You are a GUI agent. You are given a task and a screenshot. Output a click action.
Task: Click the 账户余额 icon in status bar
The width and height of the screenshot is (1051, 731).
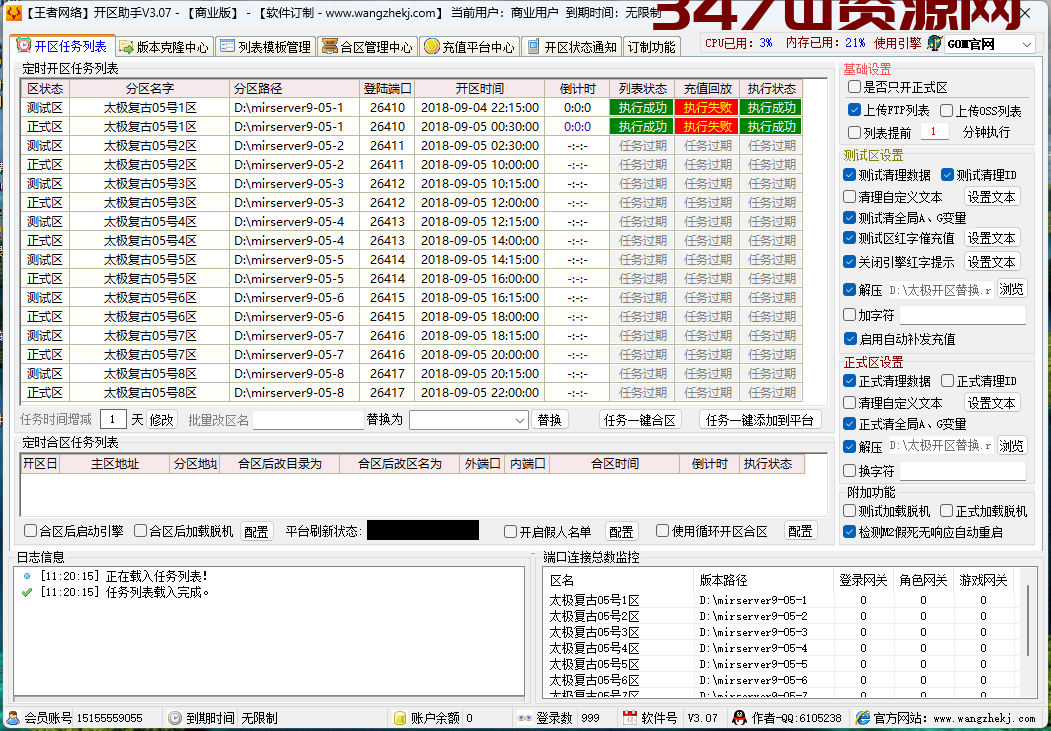399,718
